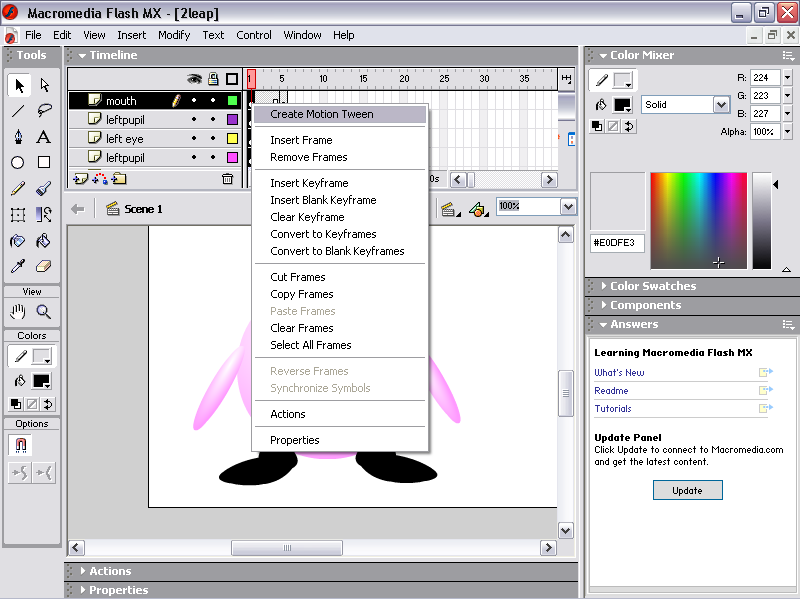Select the Arrow selection tool
This screenshot has height=600, width=800.
[x=18, y=86]
